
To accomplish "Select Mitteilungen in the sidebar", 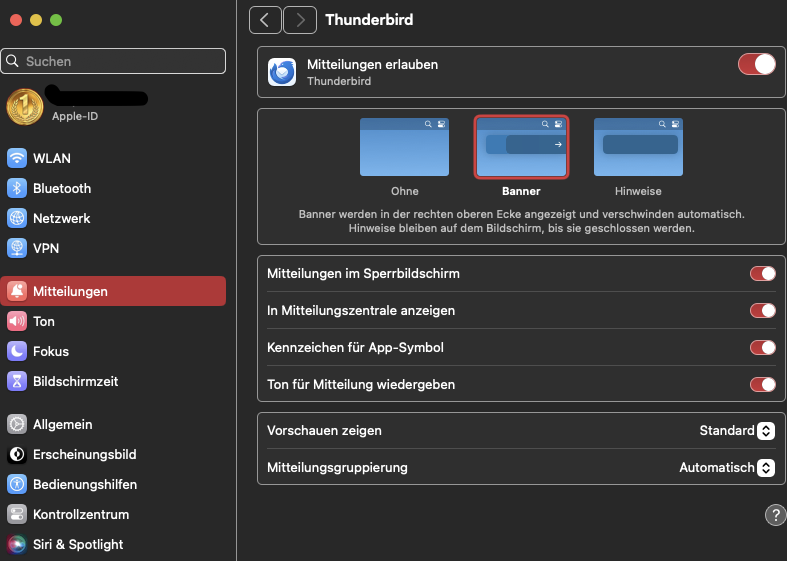I will [113, 291].
